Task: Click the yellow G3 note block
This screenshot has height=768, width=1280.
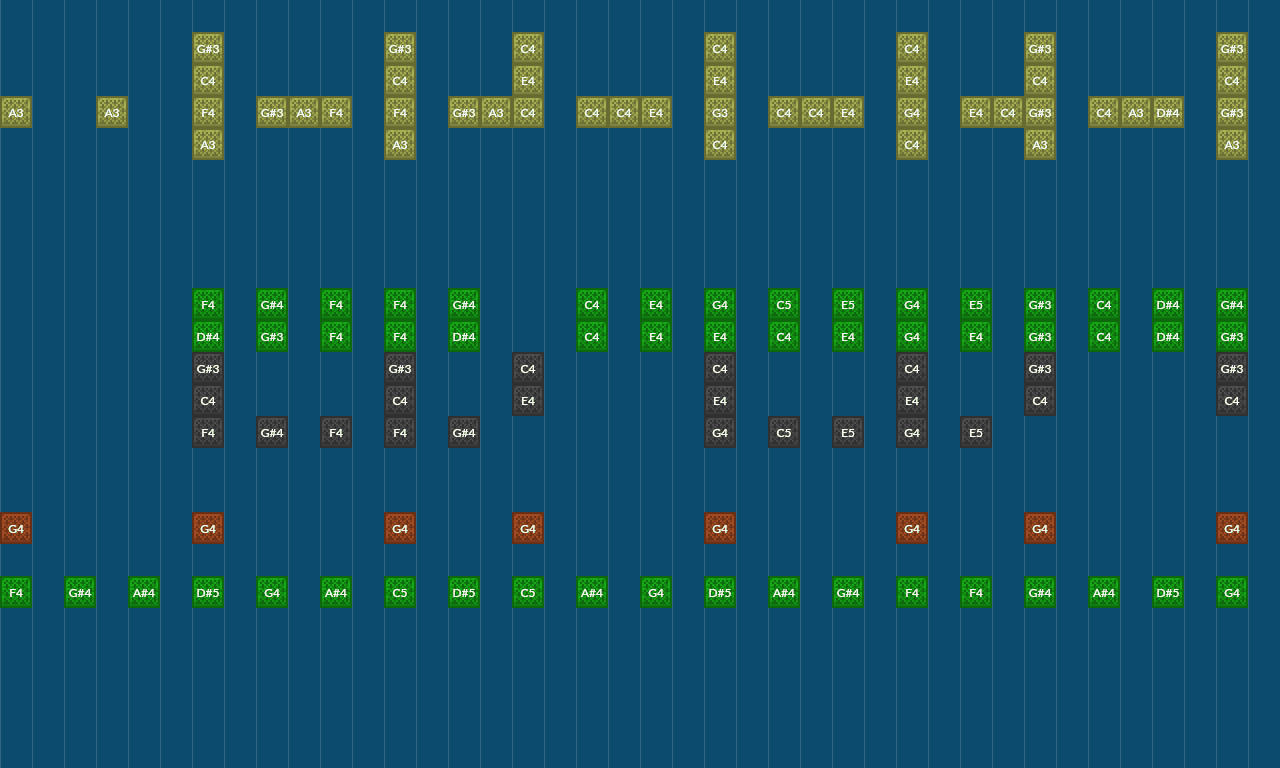Action: [720, 113]
